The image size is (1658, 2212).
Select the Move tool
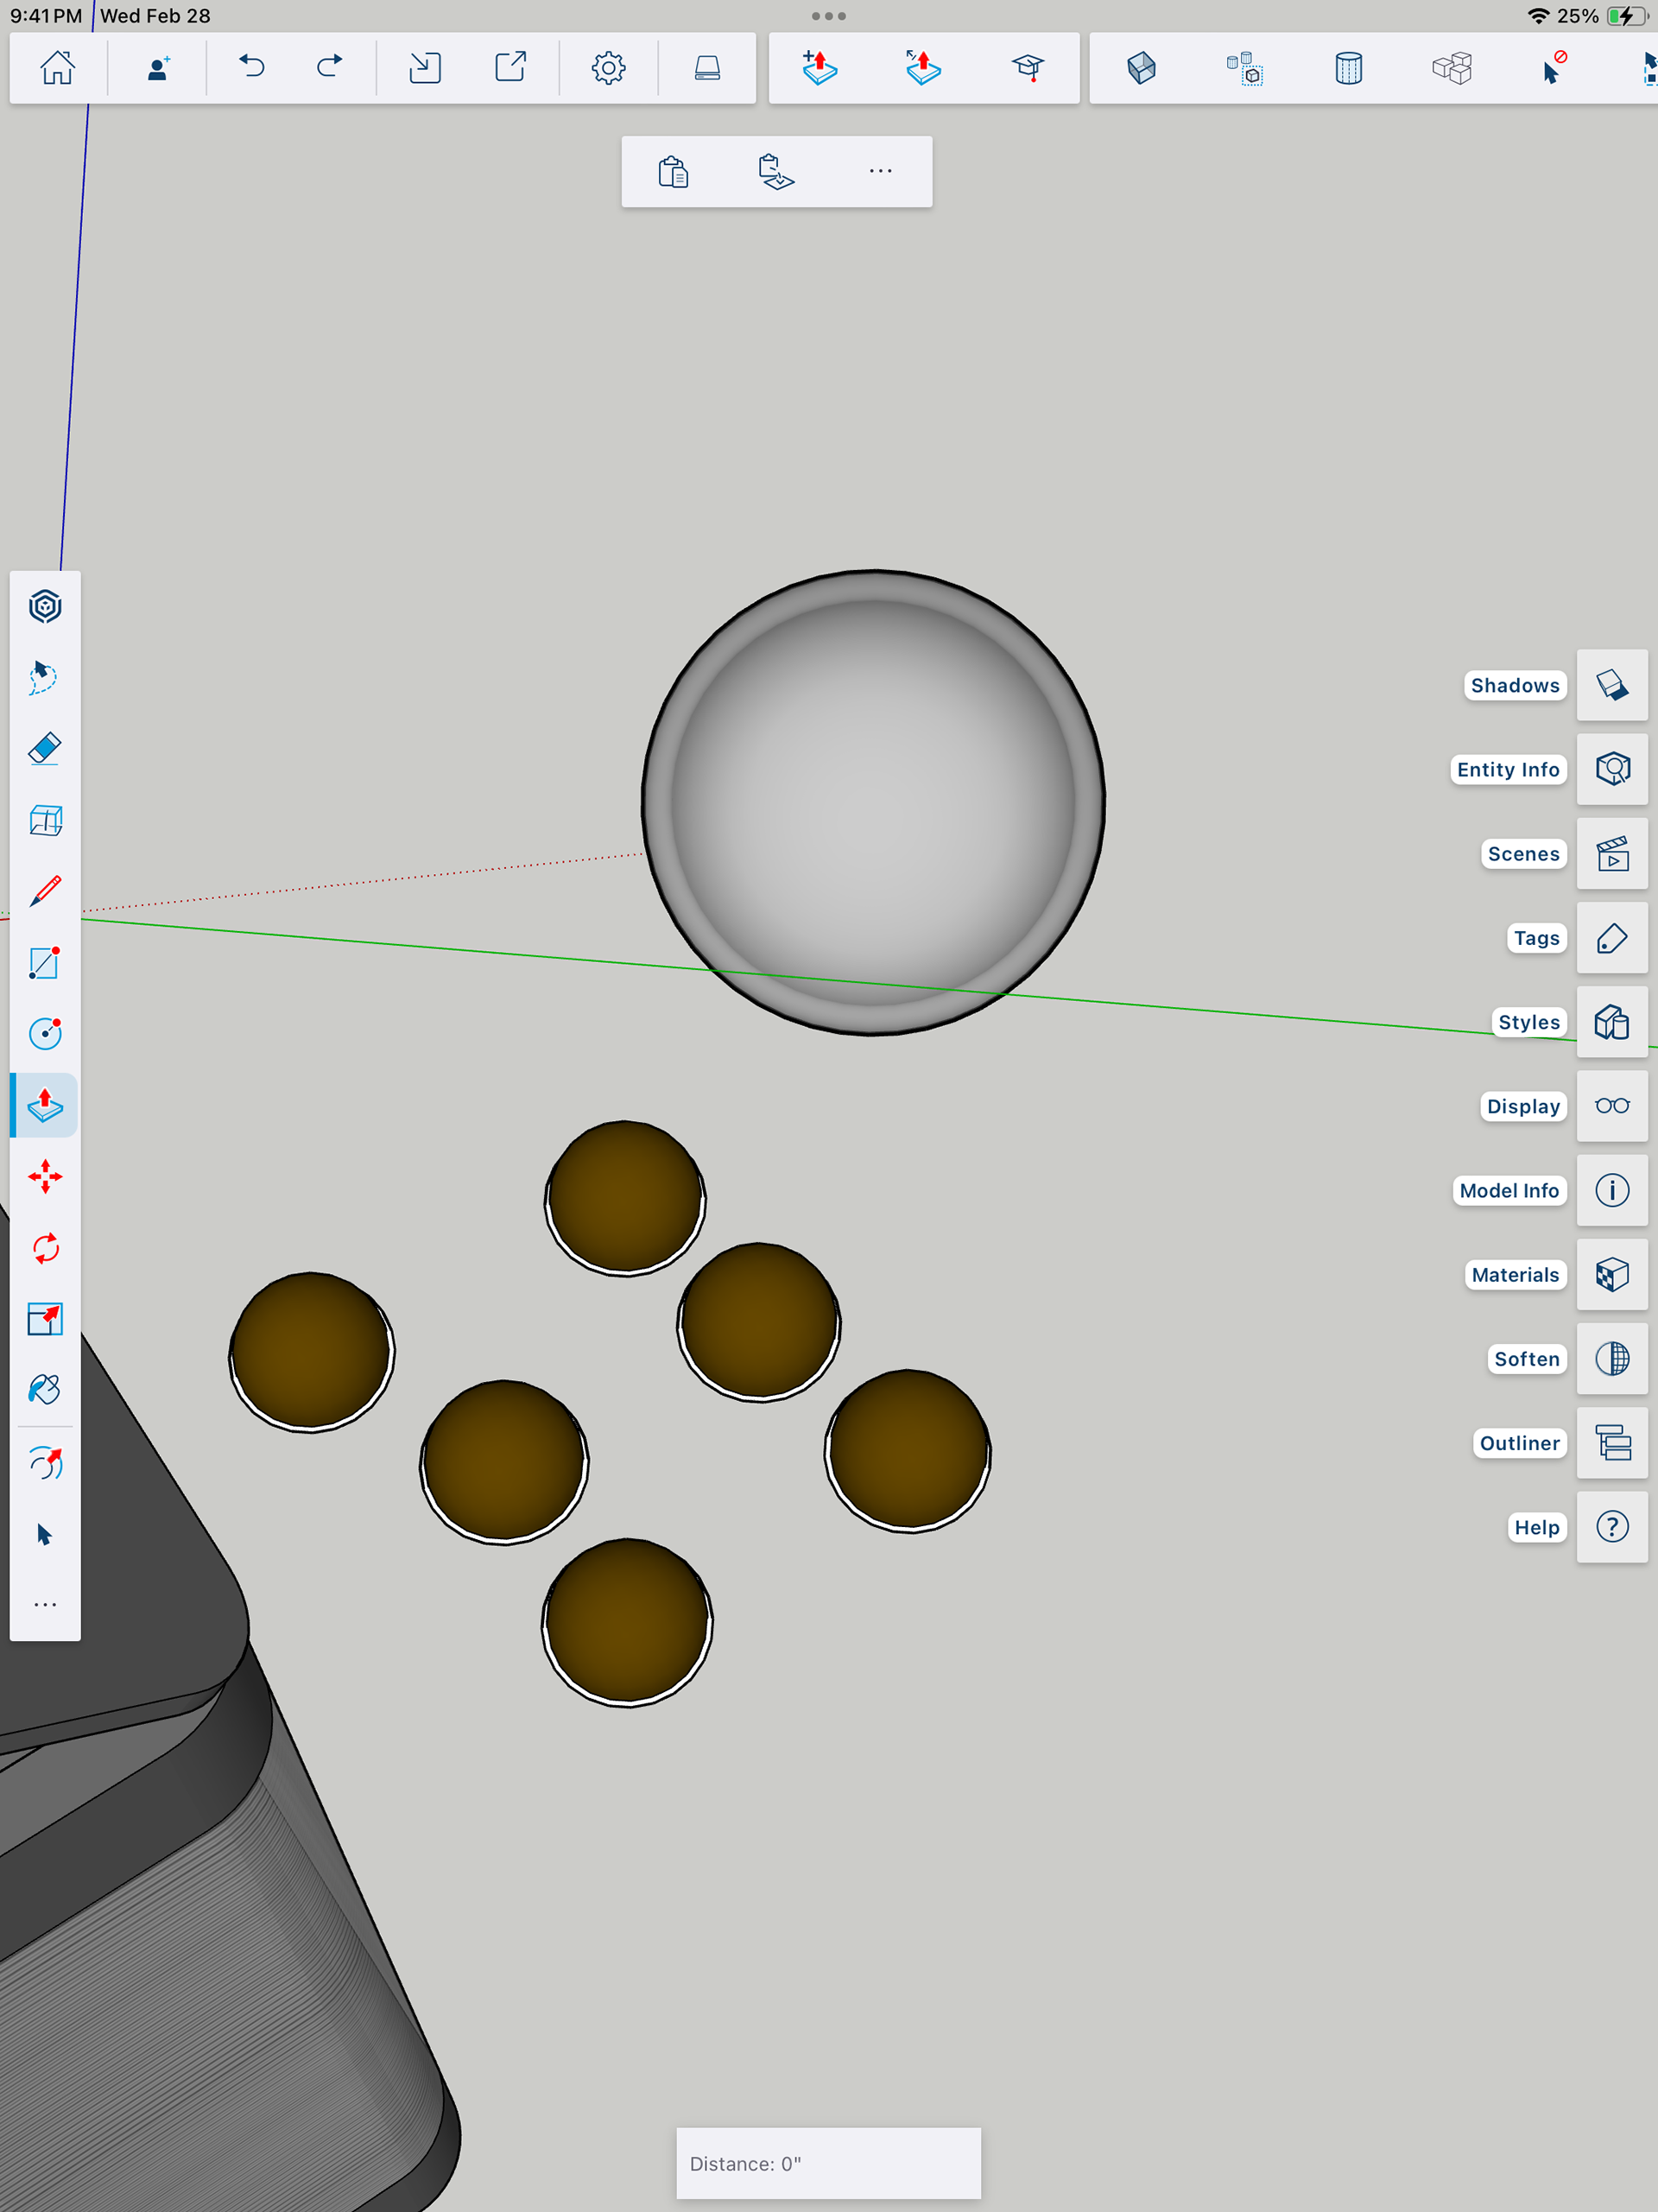coord(45,1176)
